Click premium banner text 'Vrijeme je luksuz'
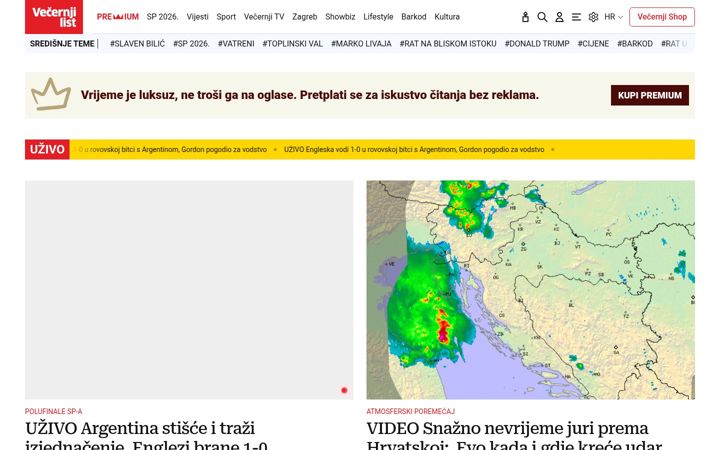 point(309,95)
